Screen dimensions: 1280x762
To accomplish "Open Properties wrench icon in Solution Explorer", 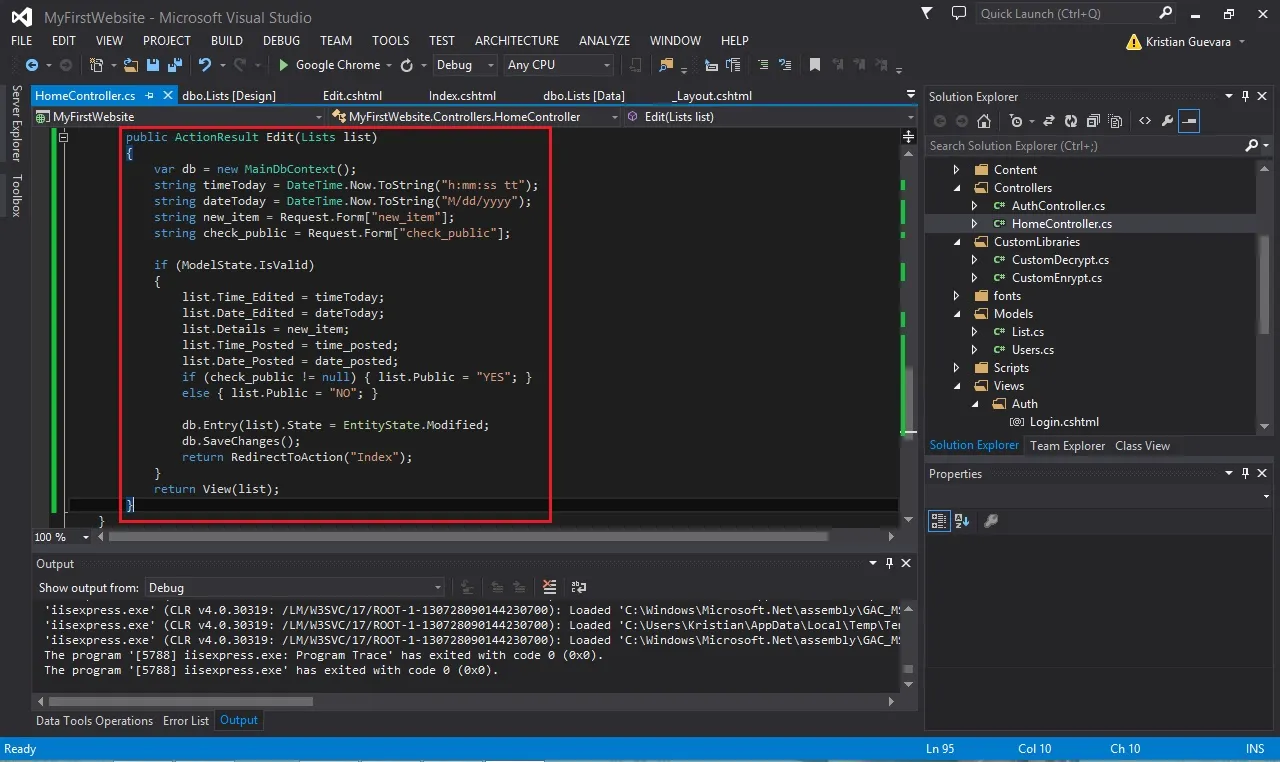I will pyautogui.click(x=1166, y=121).
